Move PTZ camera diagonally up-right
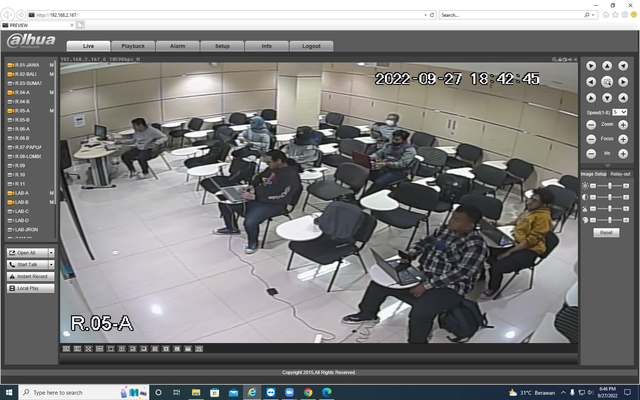640x400 pixels. click(x=623, y=66)
